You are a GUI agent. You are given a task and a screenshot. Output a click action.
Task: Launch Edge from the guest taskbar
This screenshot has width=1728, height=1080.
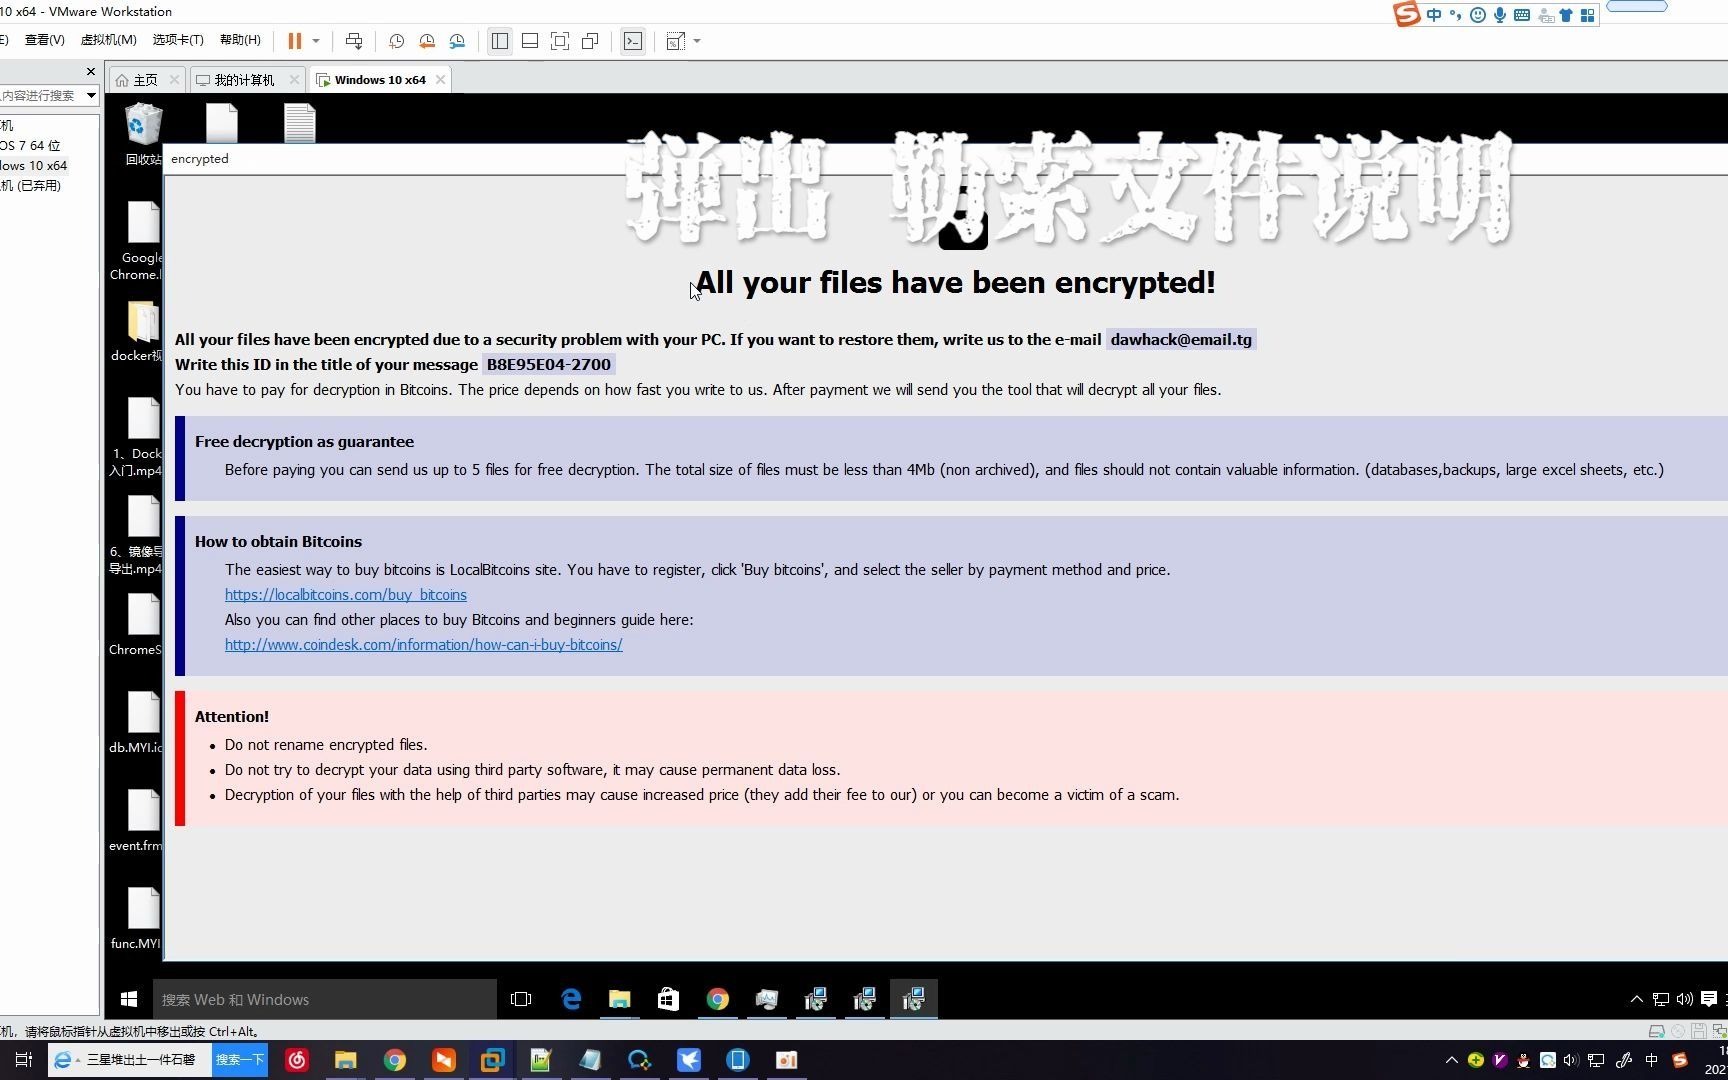click(571, 999)
